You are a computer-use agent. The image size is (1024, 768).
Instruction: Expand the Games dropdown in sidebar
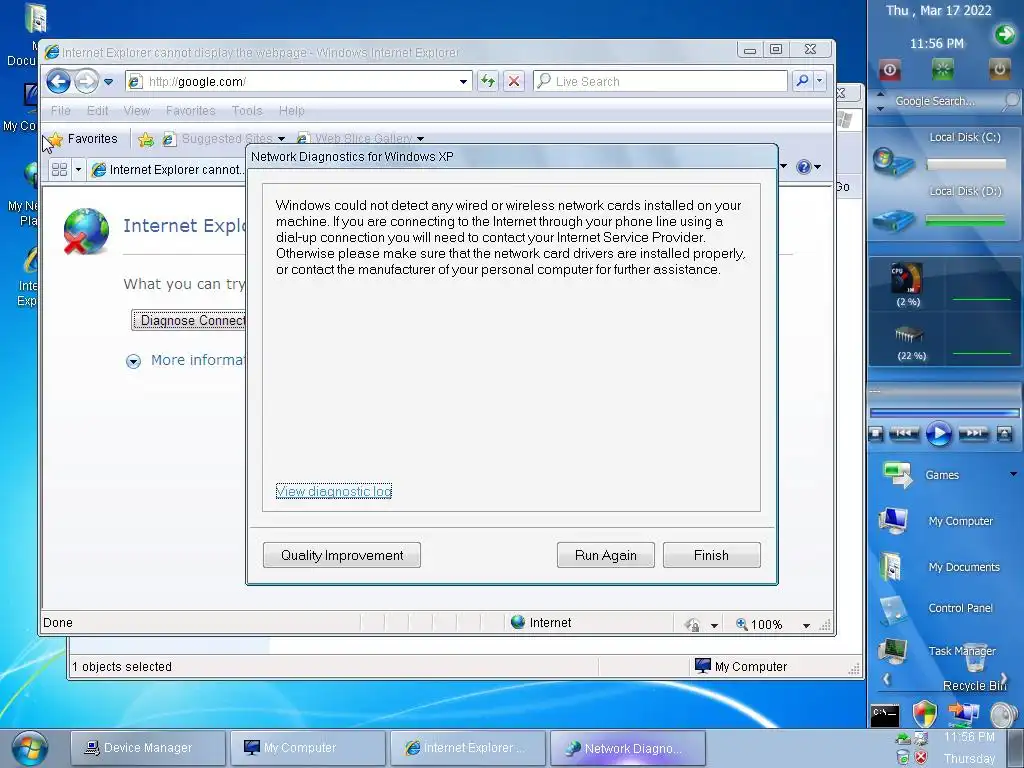click(x=1014, y=474)
